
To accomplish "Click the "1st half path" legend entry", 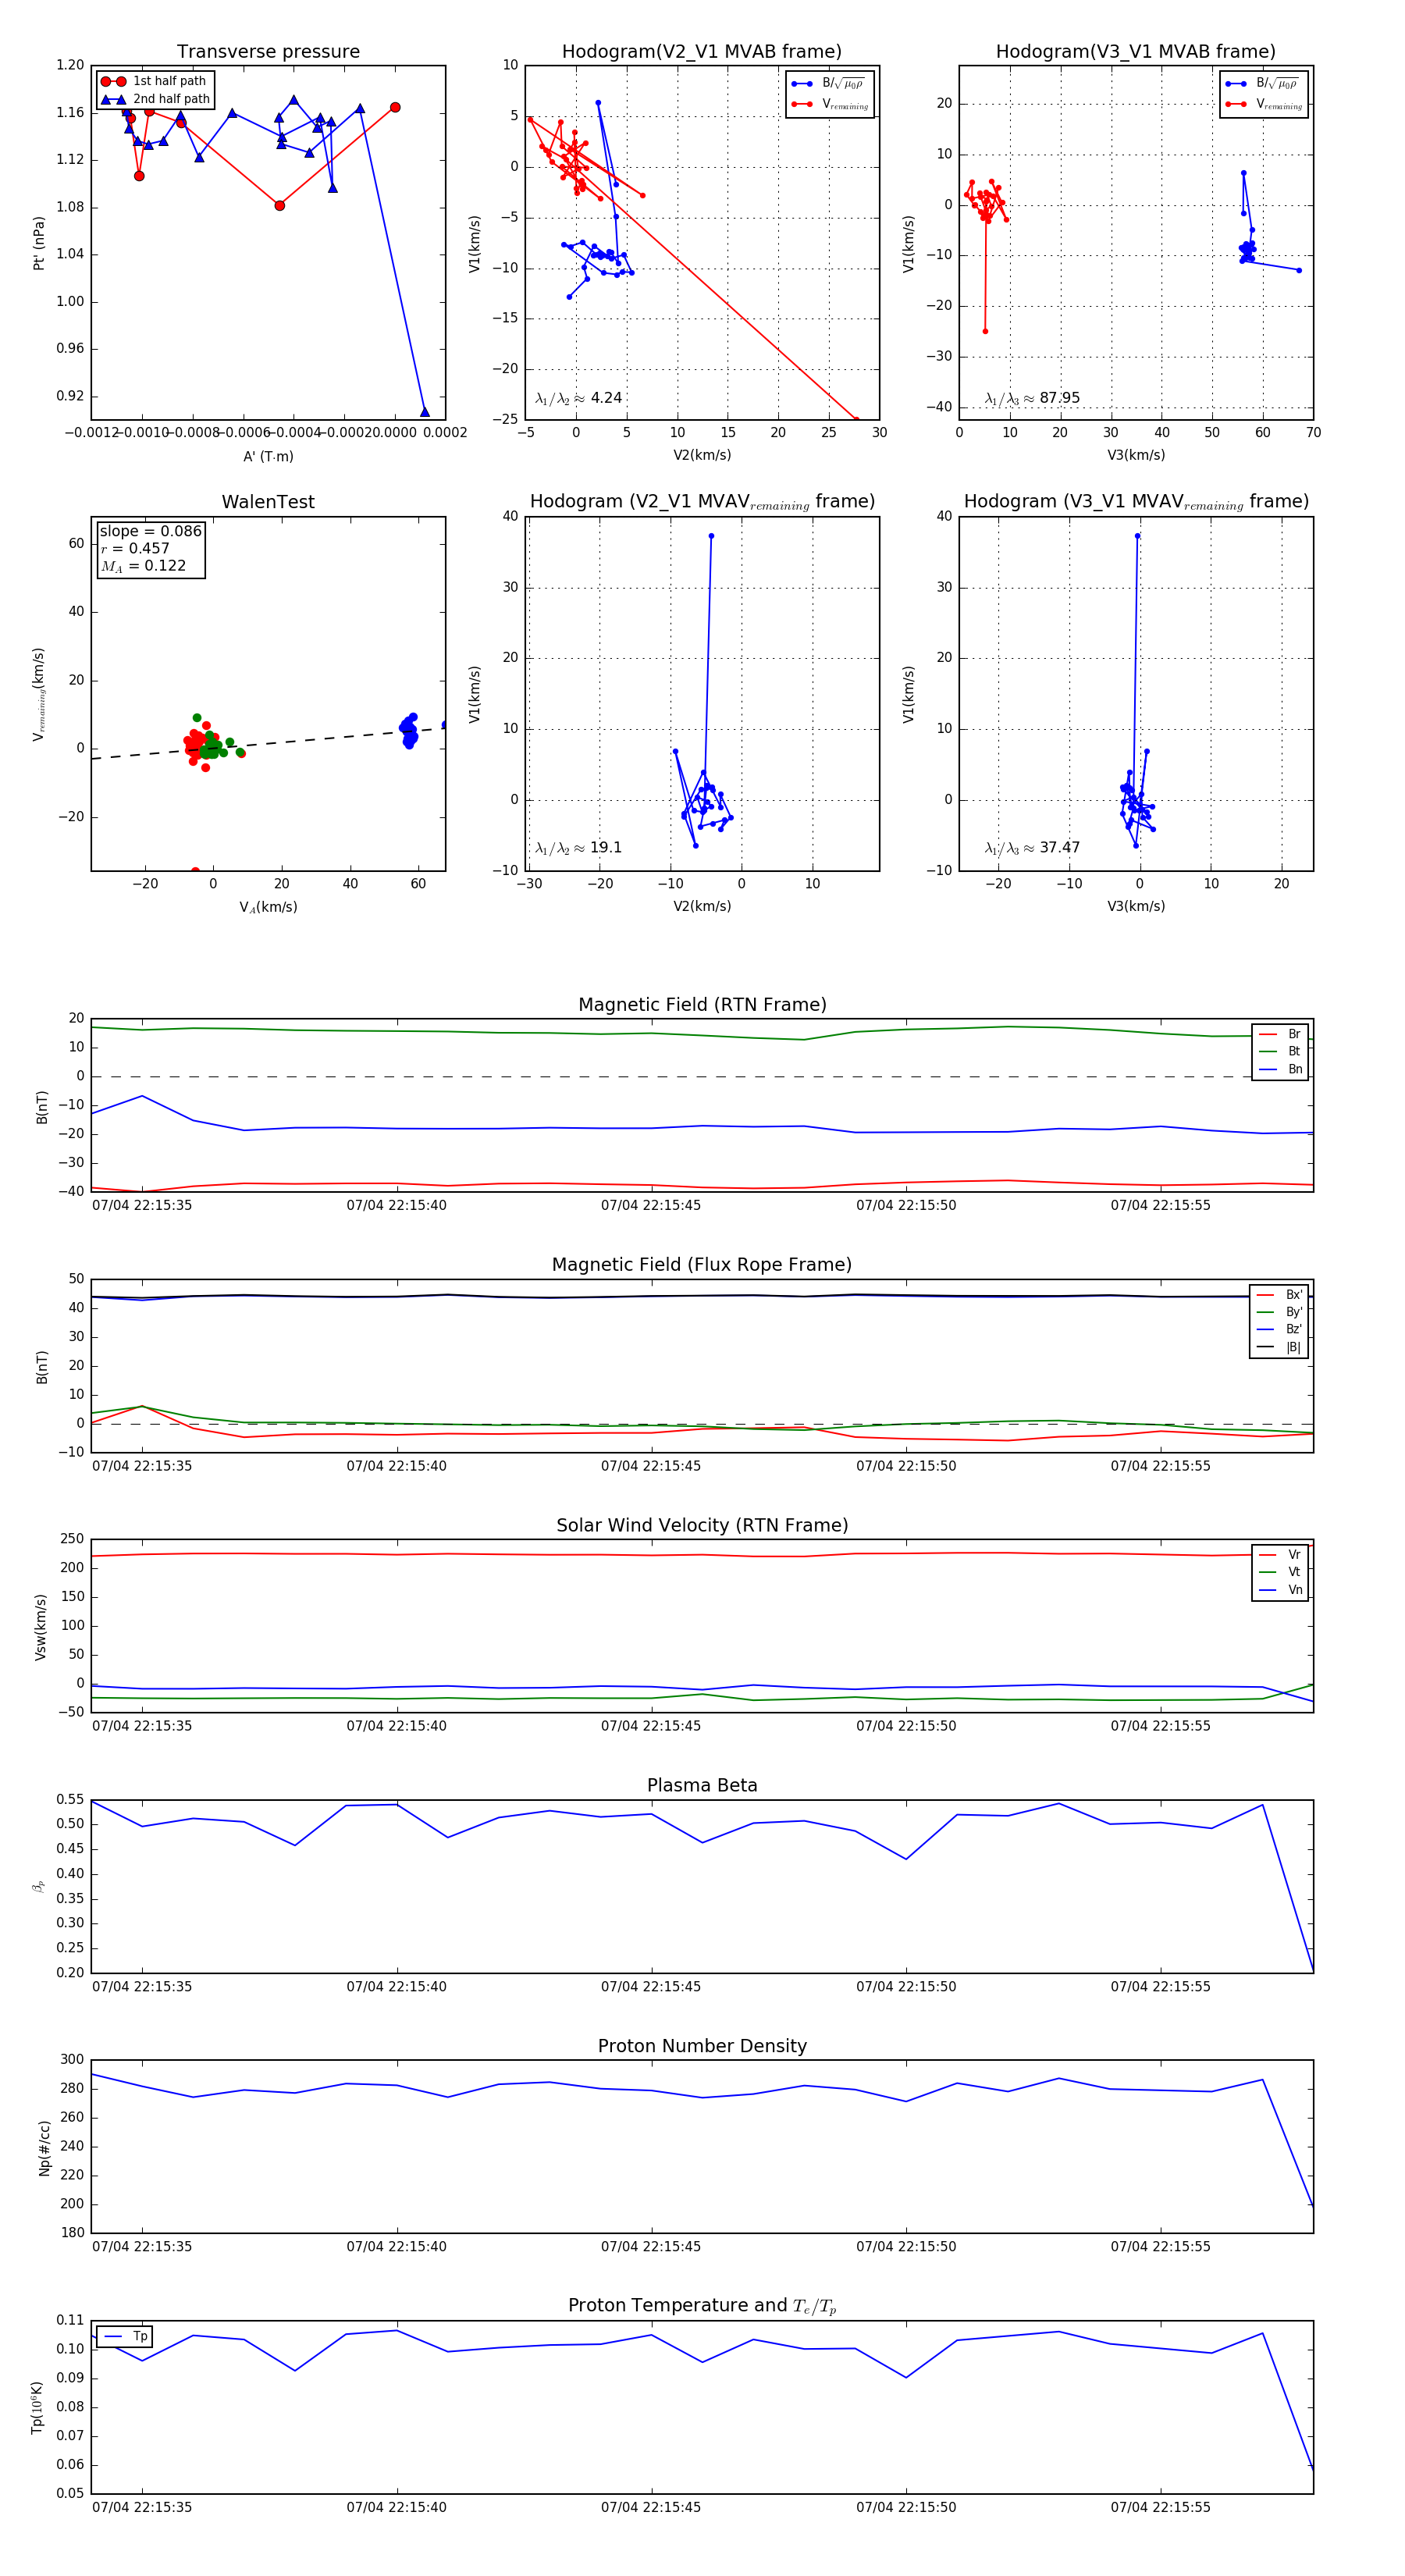I will pos(156,81).
